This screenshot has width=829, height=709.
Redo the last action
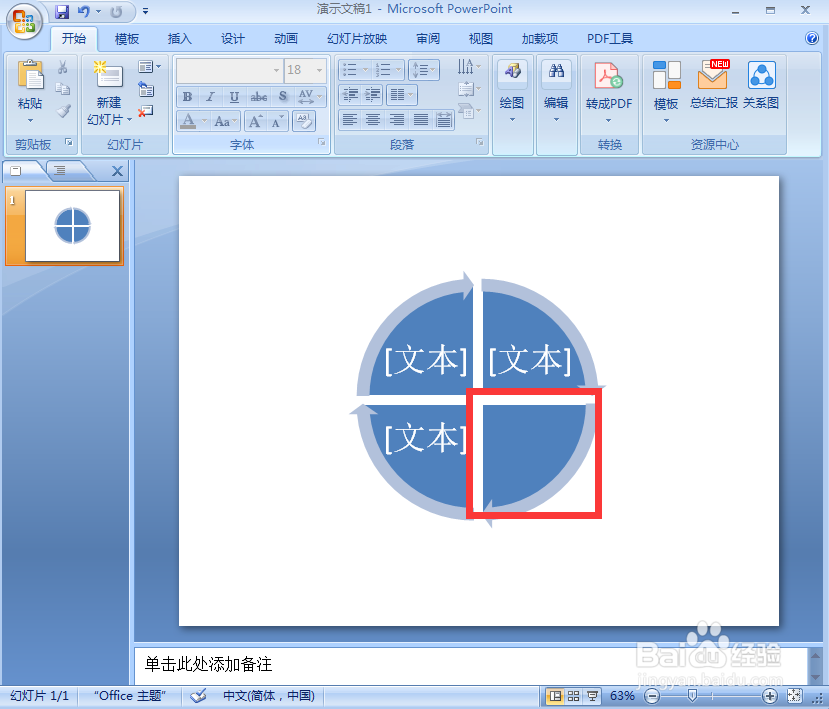tap(116, 11)
